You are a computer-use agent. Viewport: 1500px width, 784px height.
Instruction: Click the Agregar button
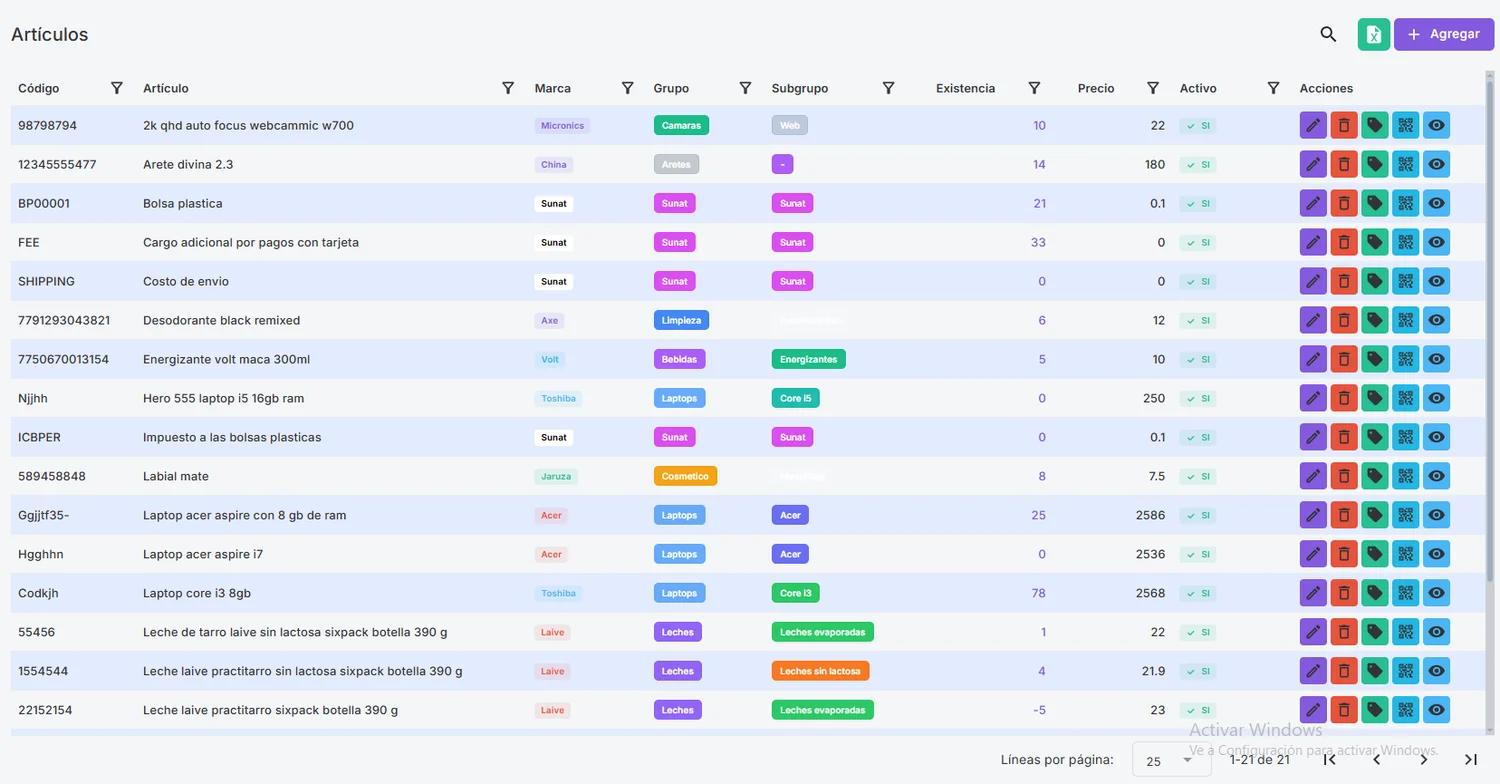pyautogui.click(x=1443, y=34)
